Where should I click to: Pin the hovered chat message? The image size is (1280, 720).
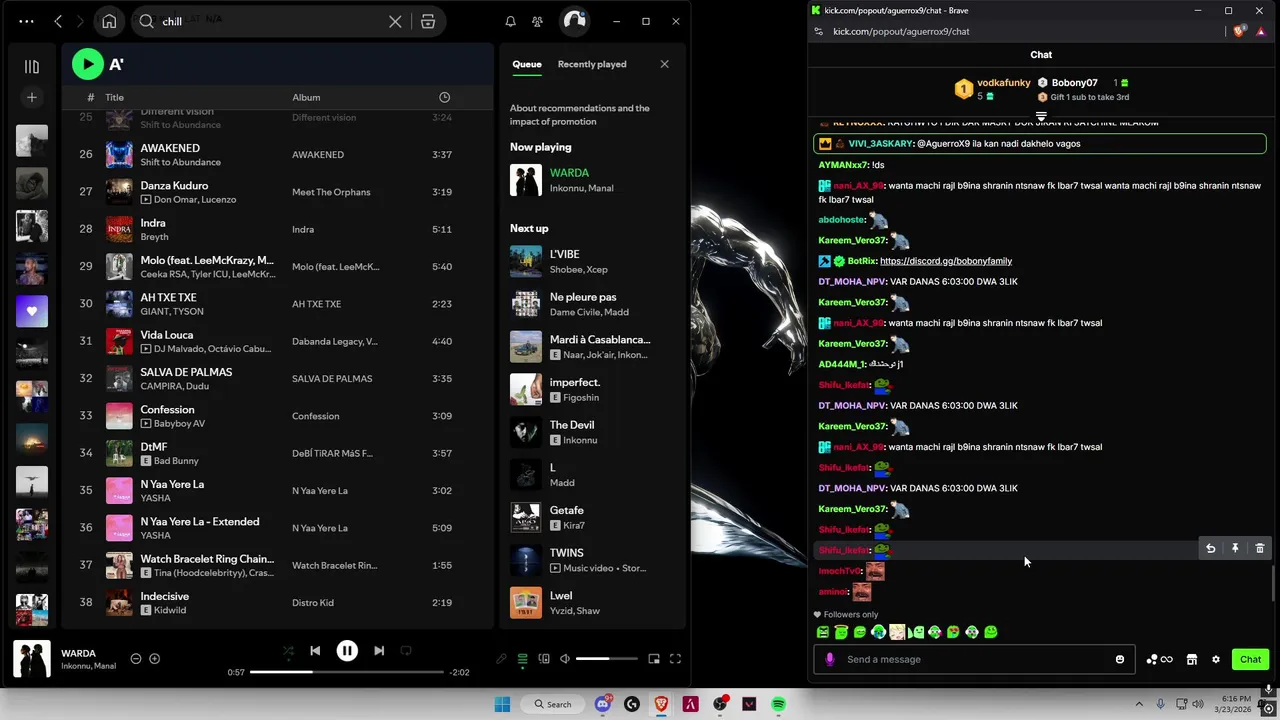tap(1235, 548)
